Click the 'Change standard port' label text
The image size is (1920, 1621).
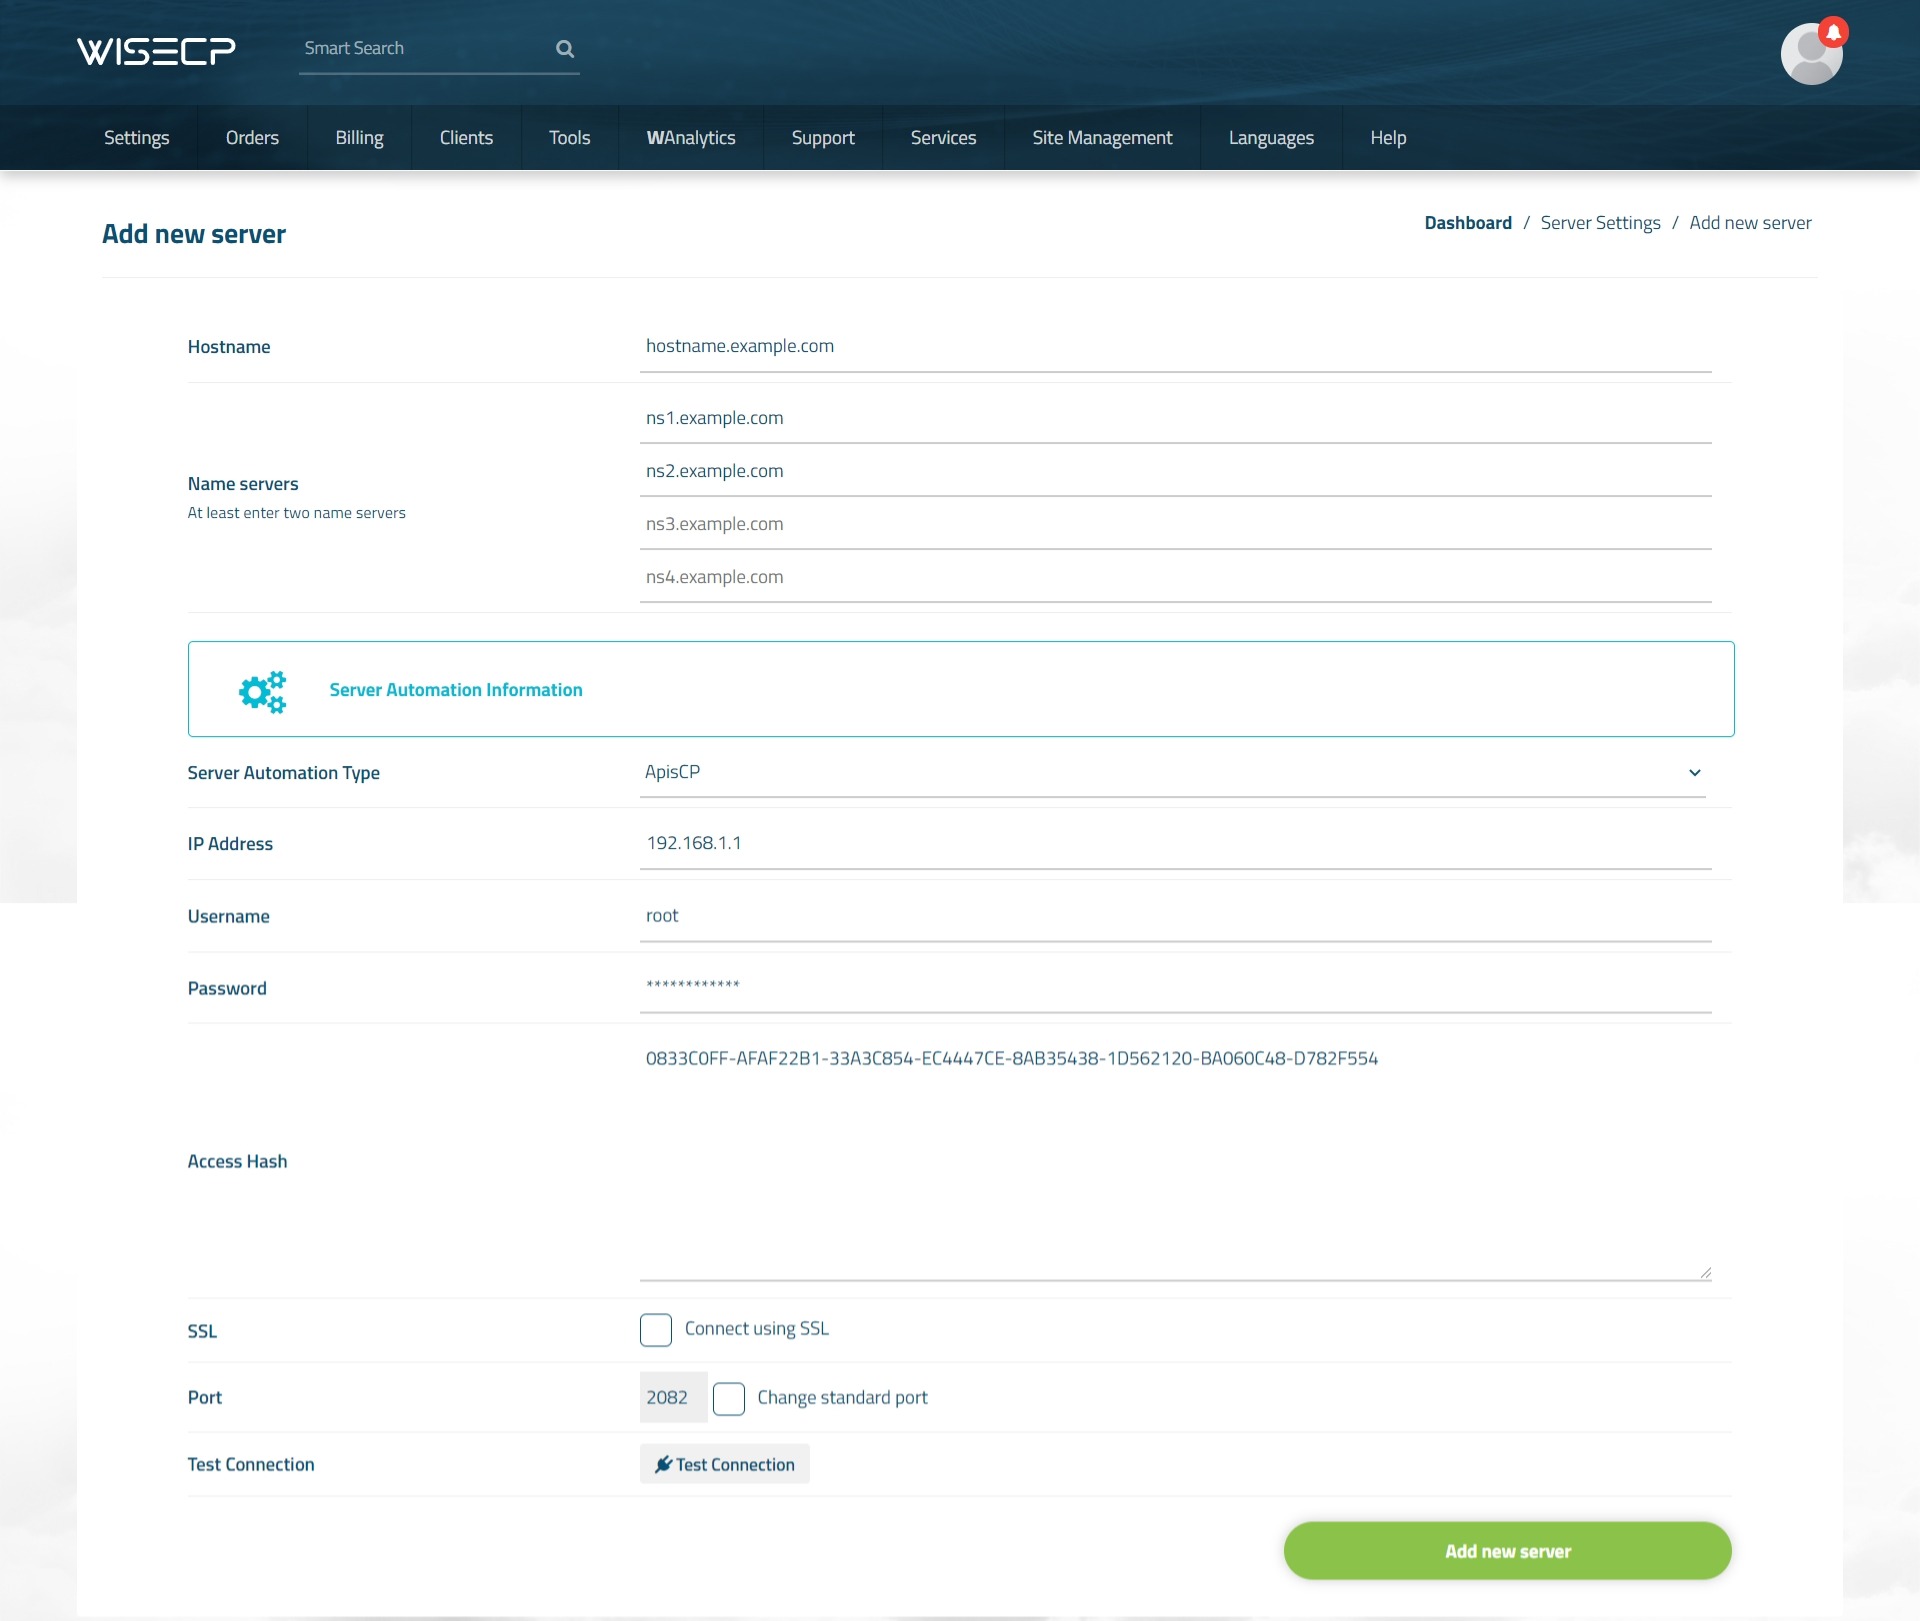click(842, 1398)
